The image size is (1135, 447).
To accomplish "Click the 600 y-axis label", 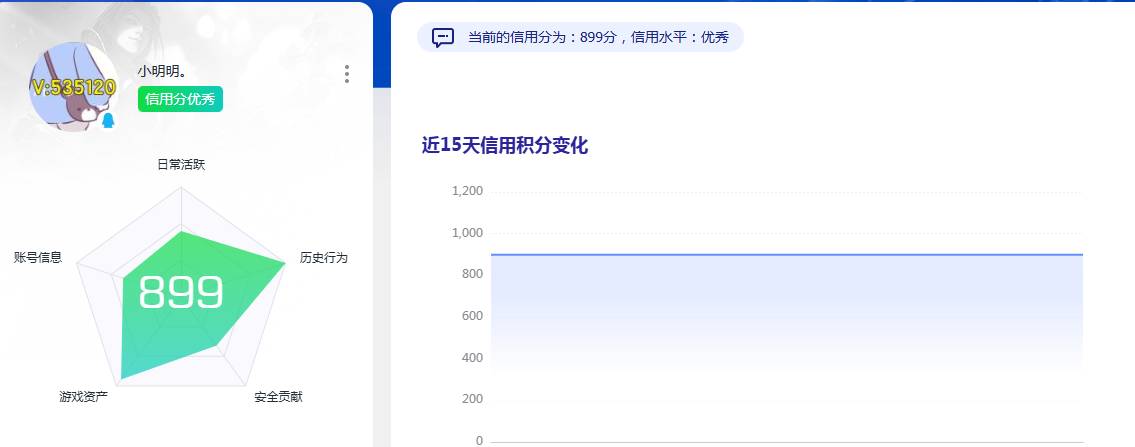I will (x=472, y=316).
